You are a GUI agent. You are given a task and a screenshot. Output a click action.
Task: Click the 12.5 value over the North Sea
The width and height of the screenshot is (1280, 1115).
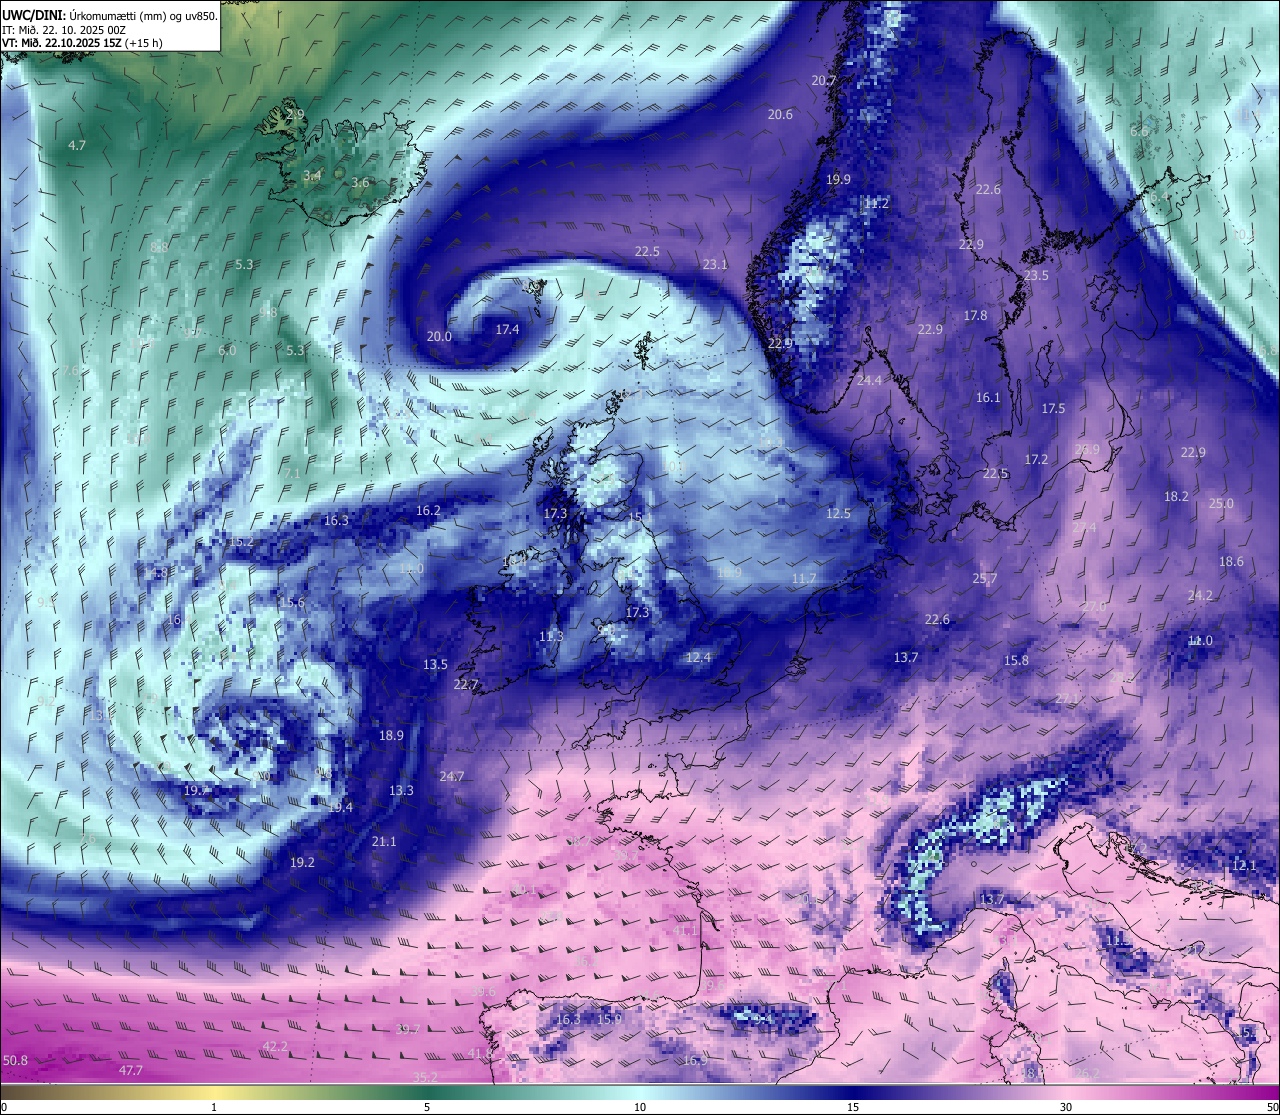coord(838,514)
